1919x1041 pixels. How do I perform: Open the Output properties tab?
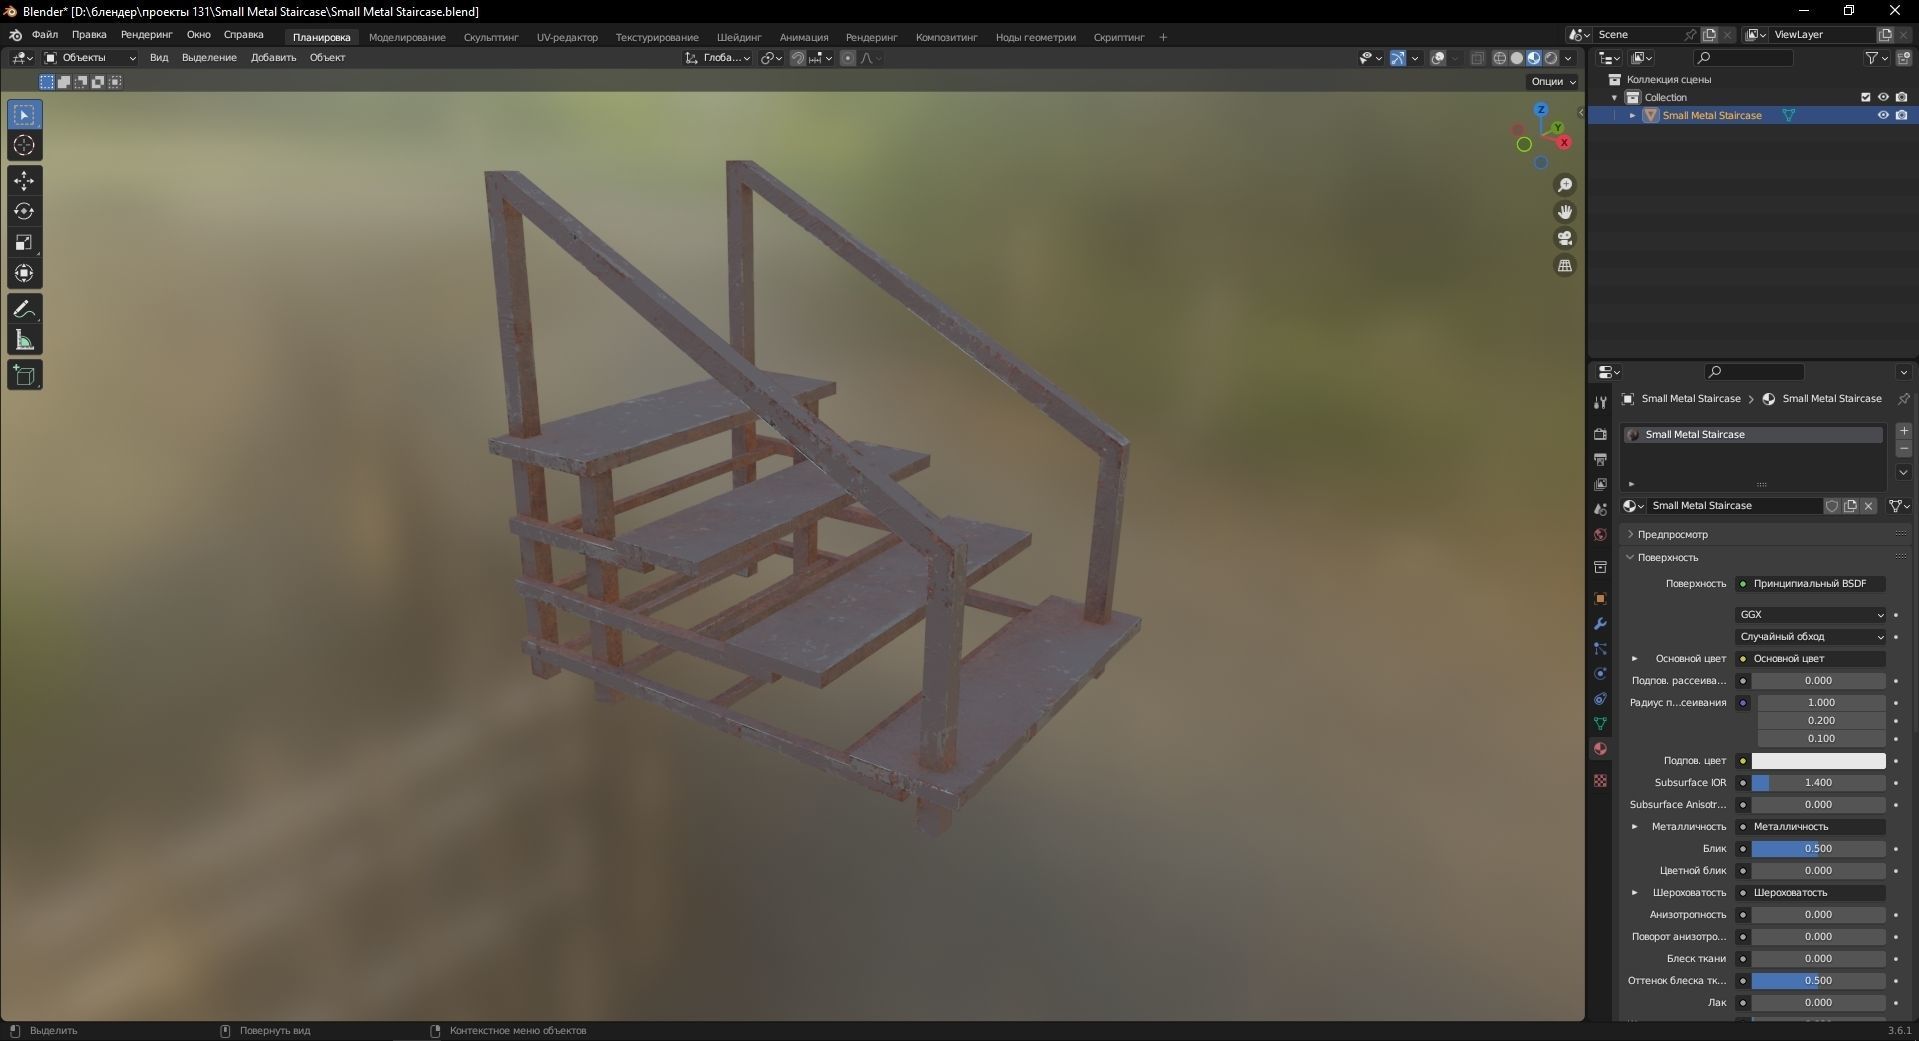tap(1600, 459)
